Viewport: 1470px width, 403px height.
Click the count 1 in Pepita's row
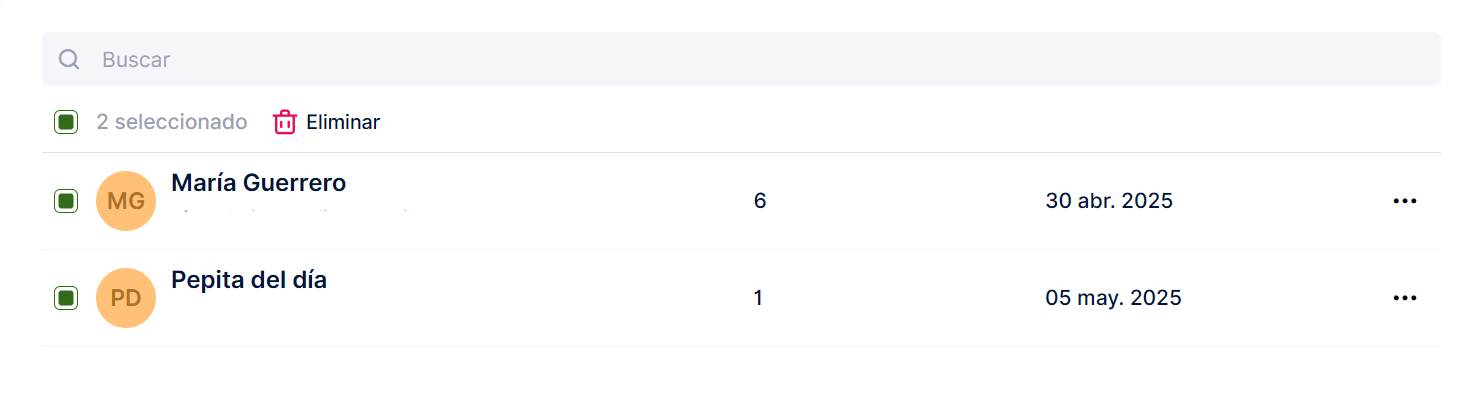click(x=758, y=298)
